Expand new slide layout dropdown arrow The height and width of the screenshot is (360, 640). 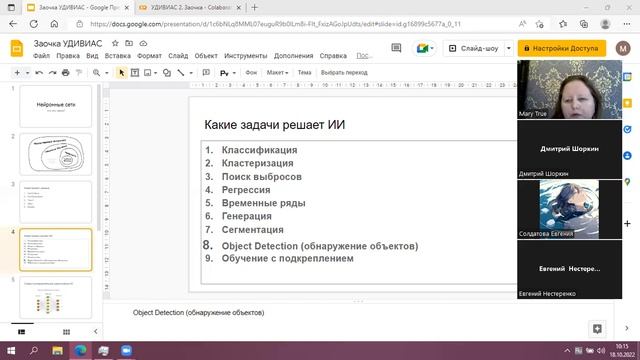point(27,73)
